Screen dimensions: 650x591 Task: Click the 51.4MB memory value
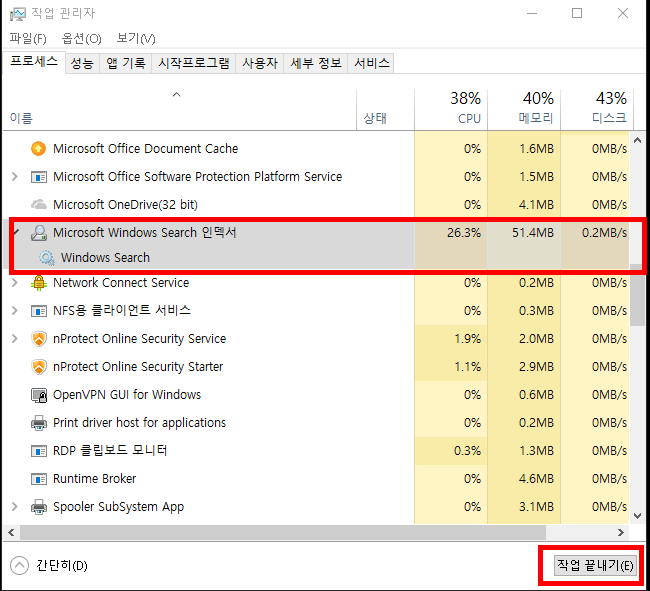click(533, 233)
